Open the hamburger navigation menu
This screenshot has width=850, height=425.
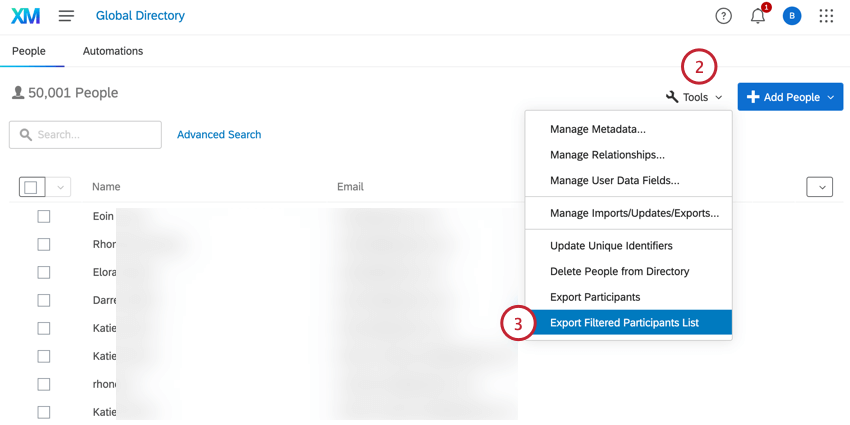(x=66, y=16)
